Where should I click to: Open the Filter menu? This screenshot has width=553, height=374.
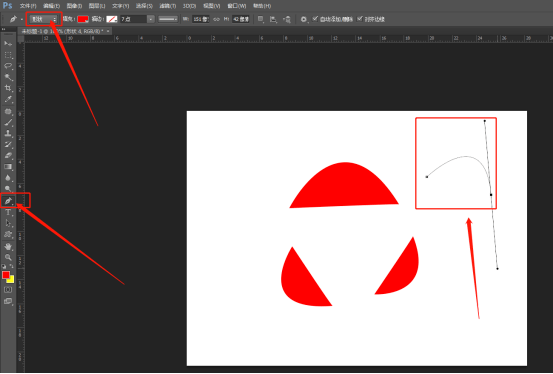coord(168,6)
